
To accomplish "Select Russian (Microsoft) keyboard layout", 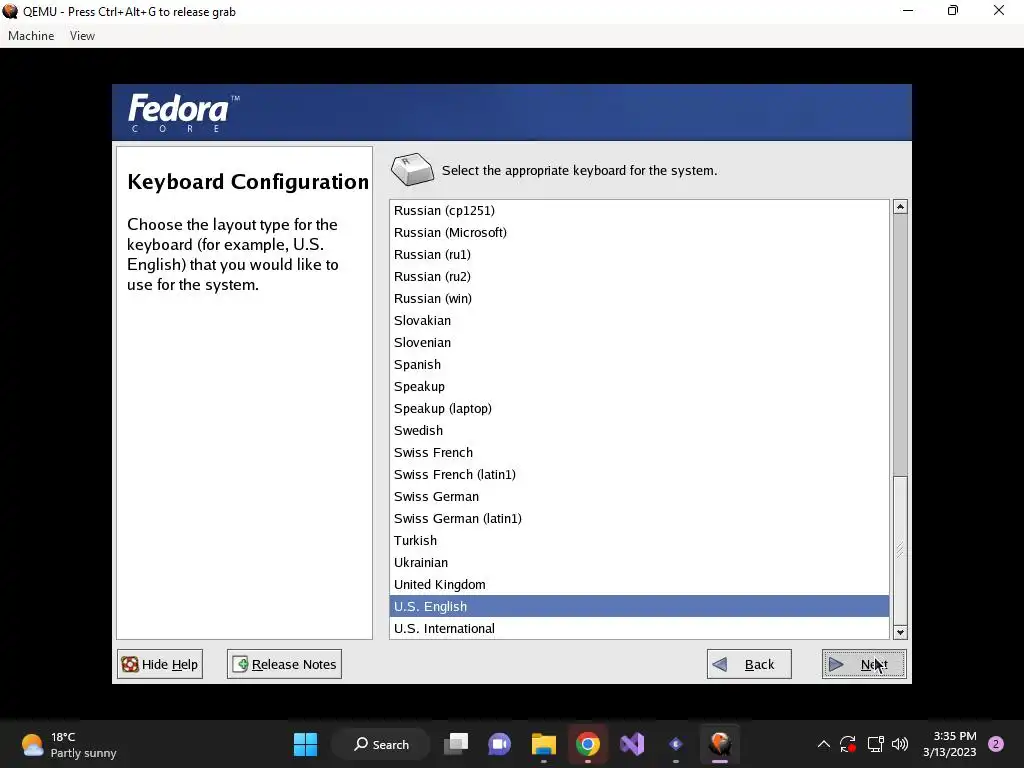I will click(x=639, y=232).
